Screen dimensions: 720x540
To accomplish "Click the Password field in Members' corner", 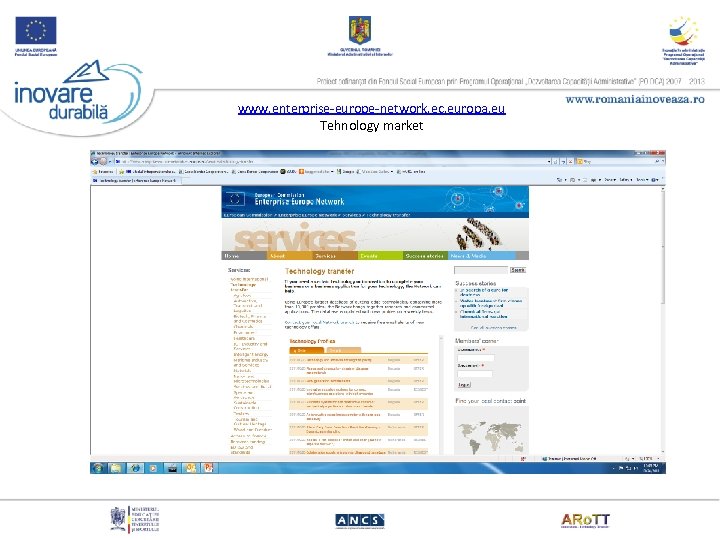I will (475, 374).
